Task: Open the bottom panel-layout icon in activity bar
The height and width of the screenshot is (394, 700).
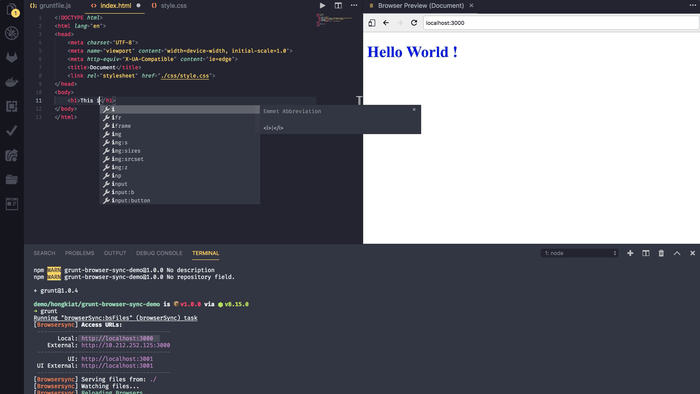Action: 12,204
